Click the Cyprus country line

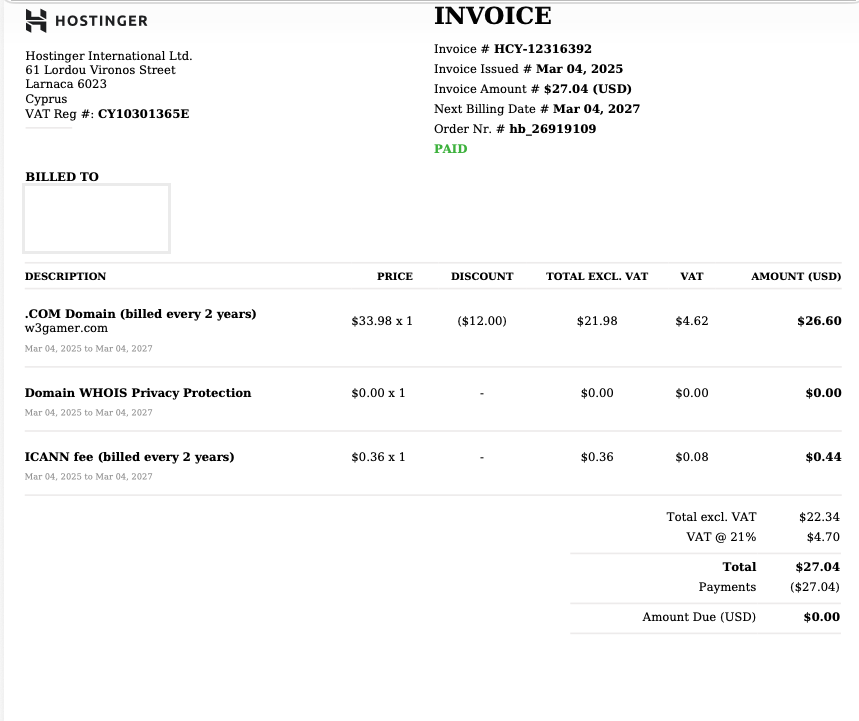click(x=46, y=99)
